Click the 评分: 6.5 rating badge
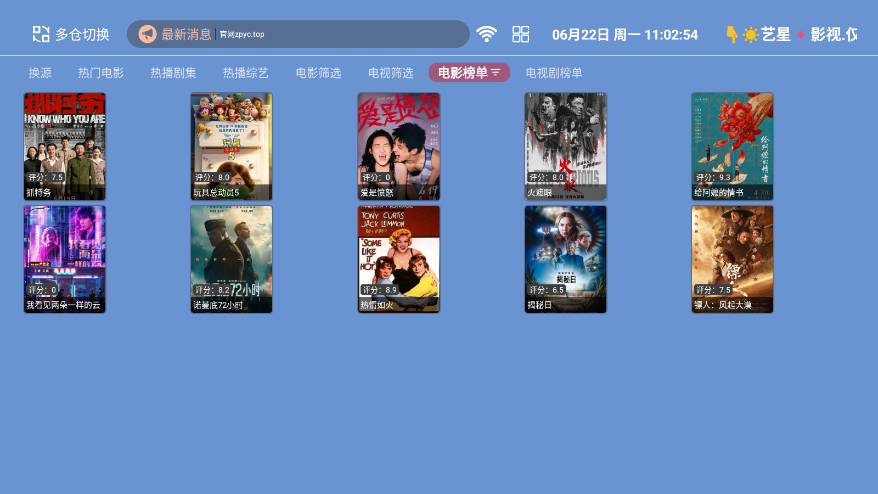Screen dimensions: 878x494 click(547, 290)
